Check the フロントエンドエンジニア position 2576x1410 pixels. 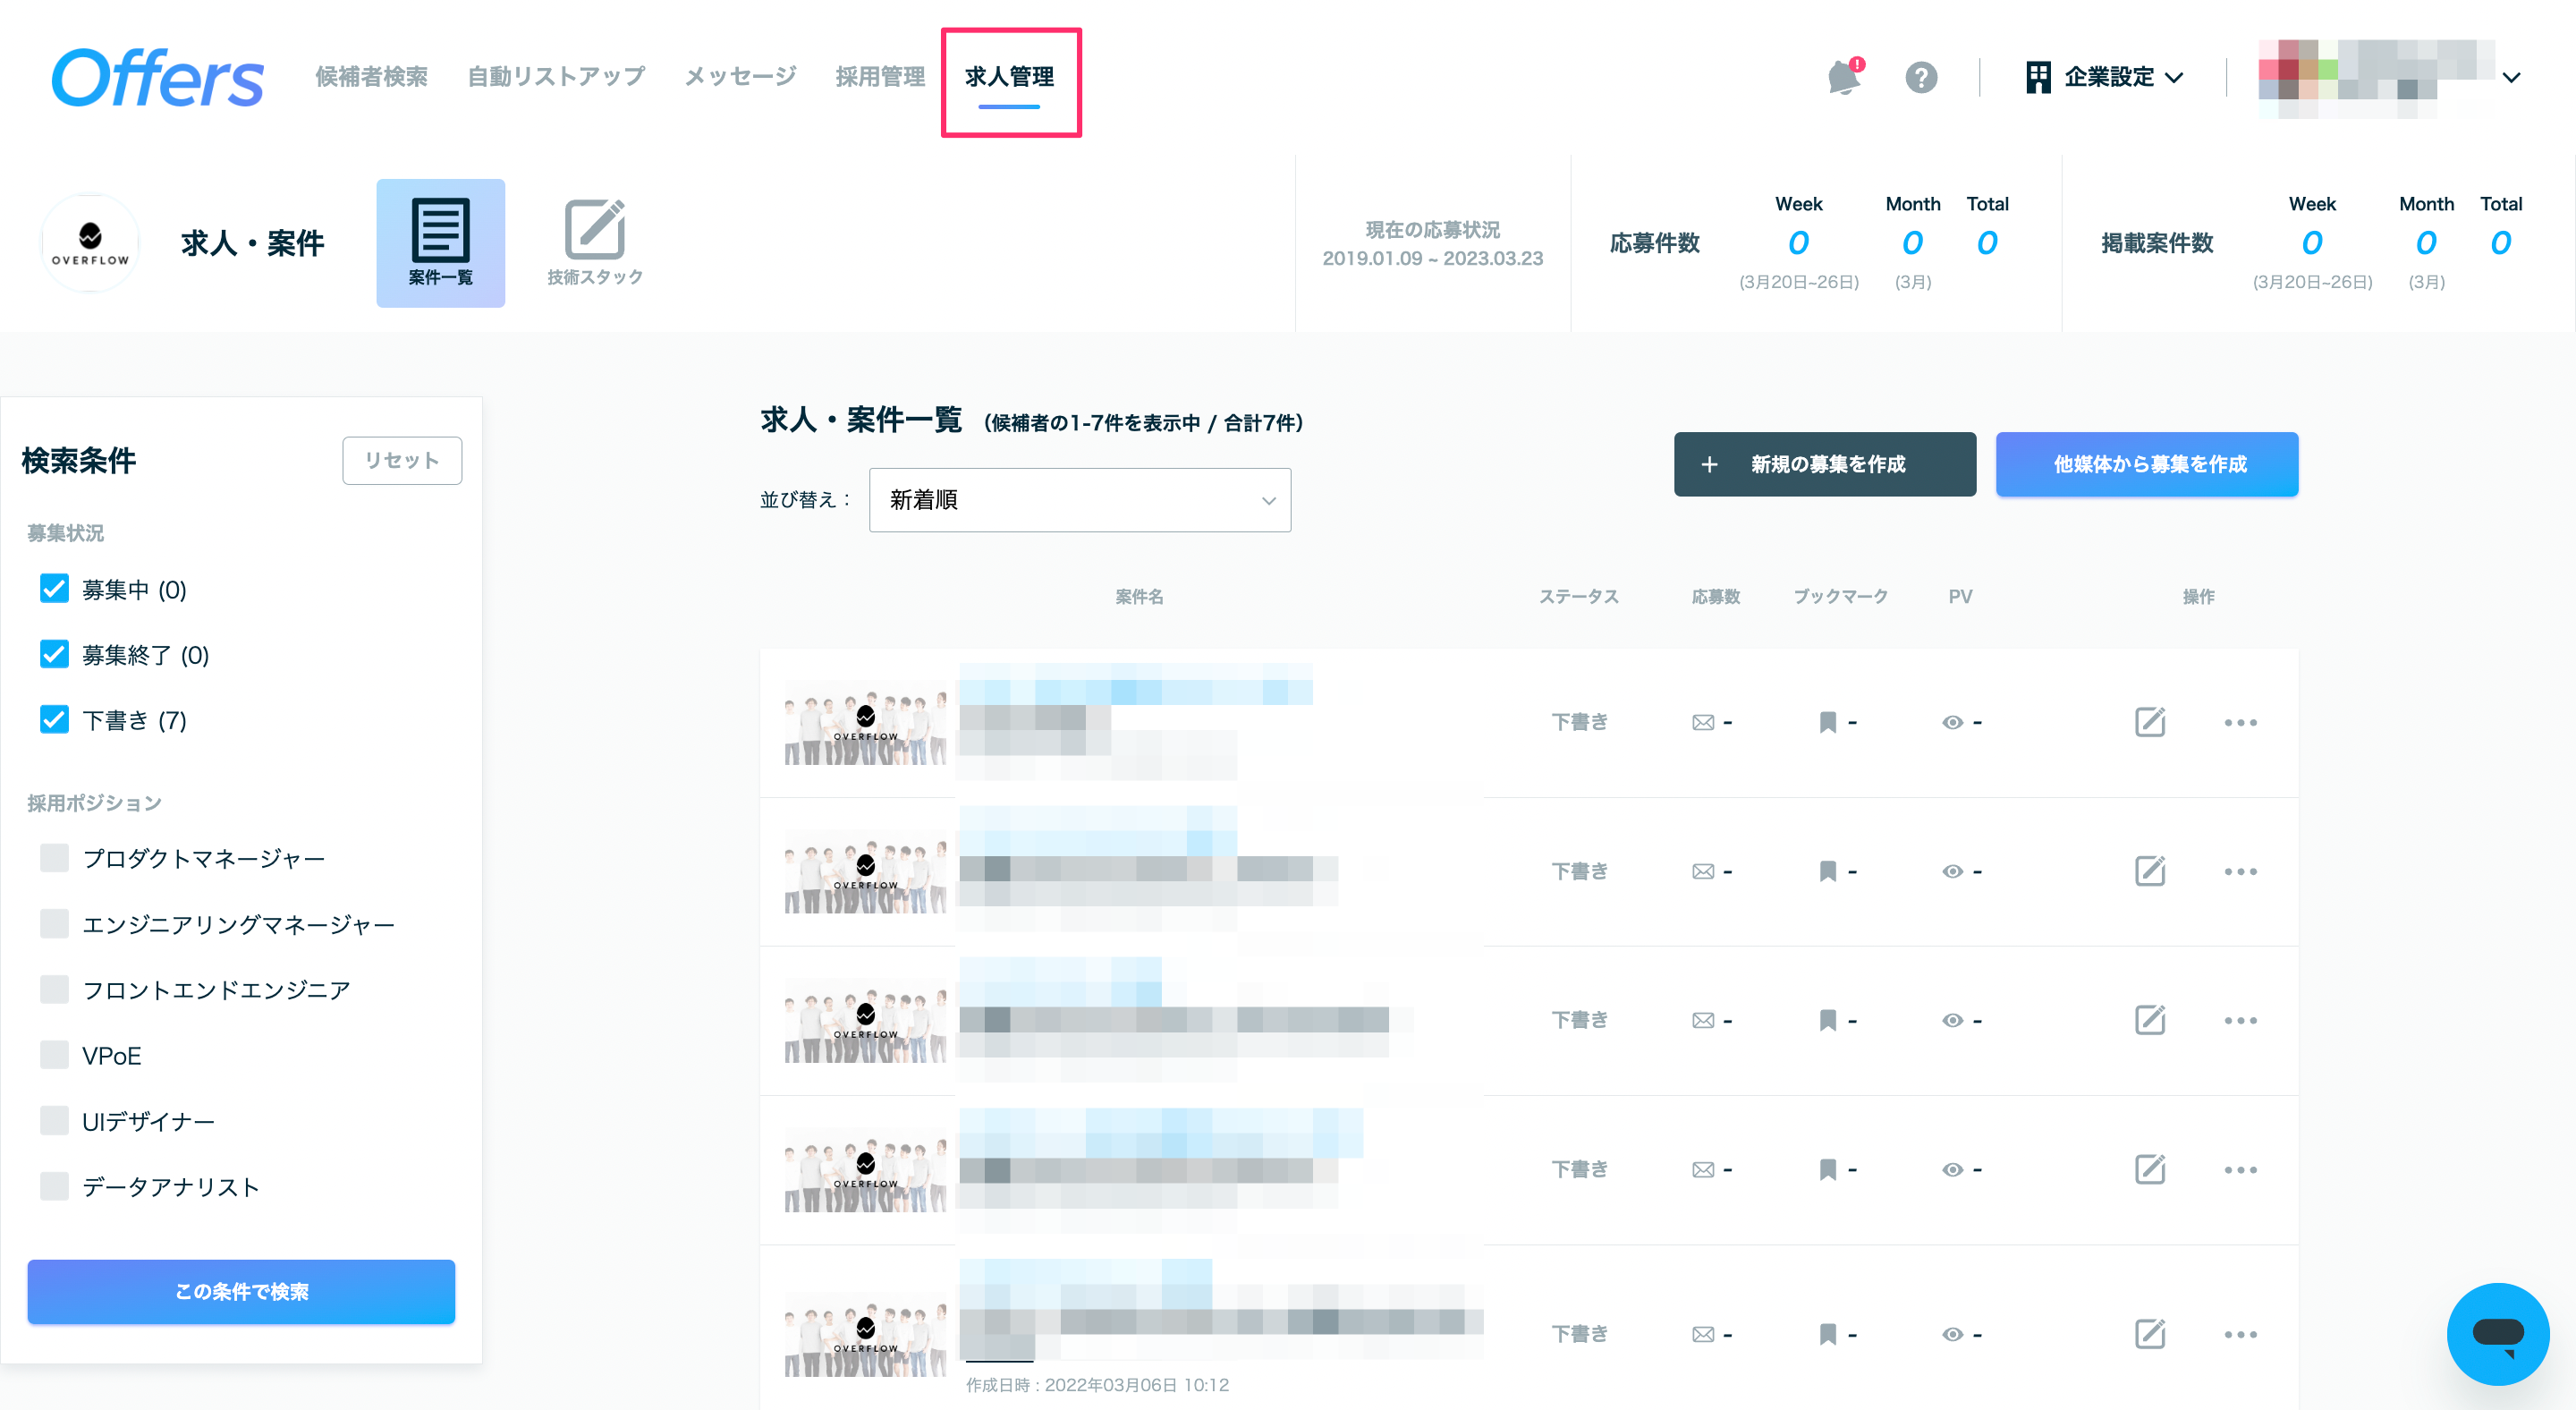click(x=54, y=989)
